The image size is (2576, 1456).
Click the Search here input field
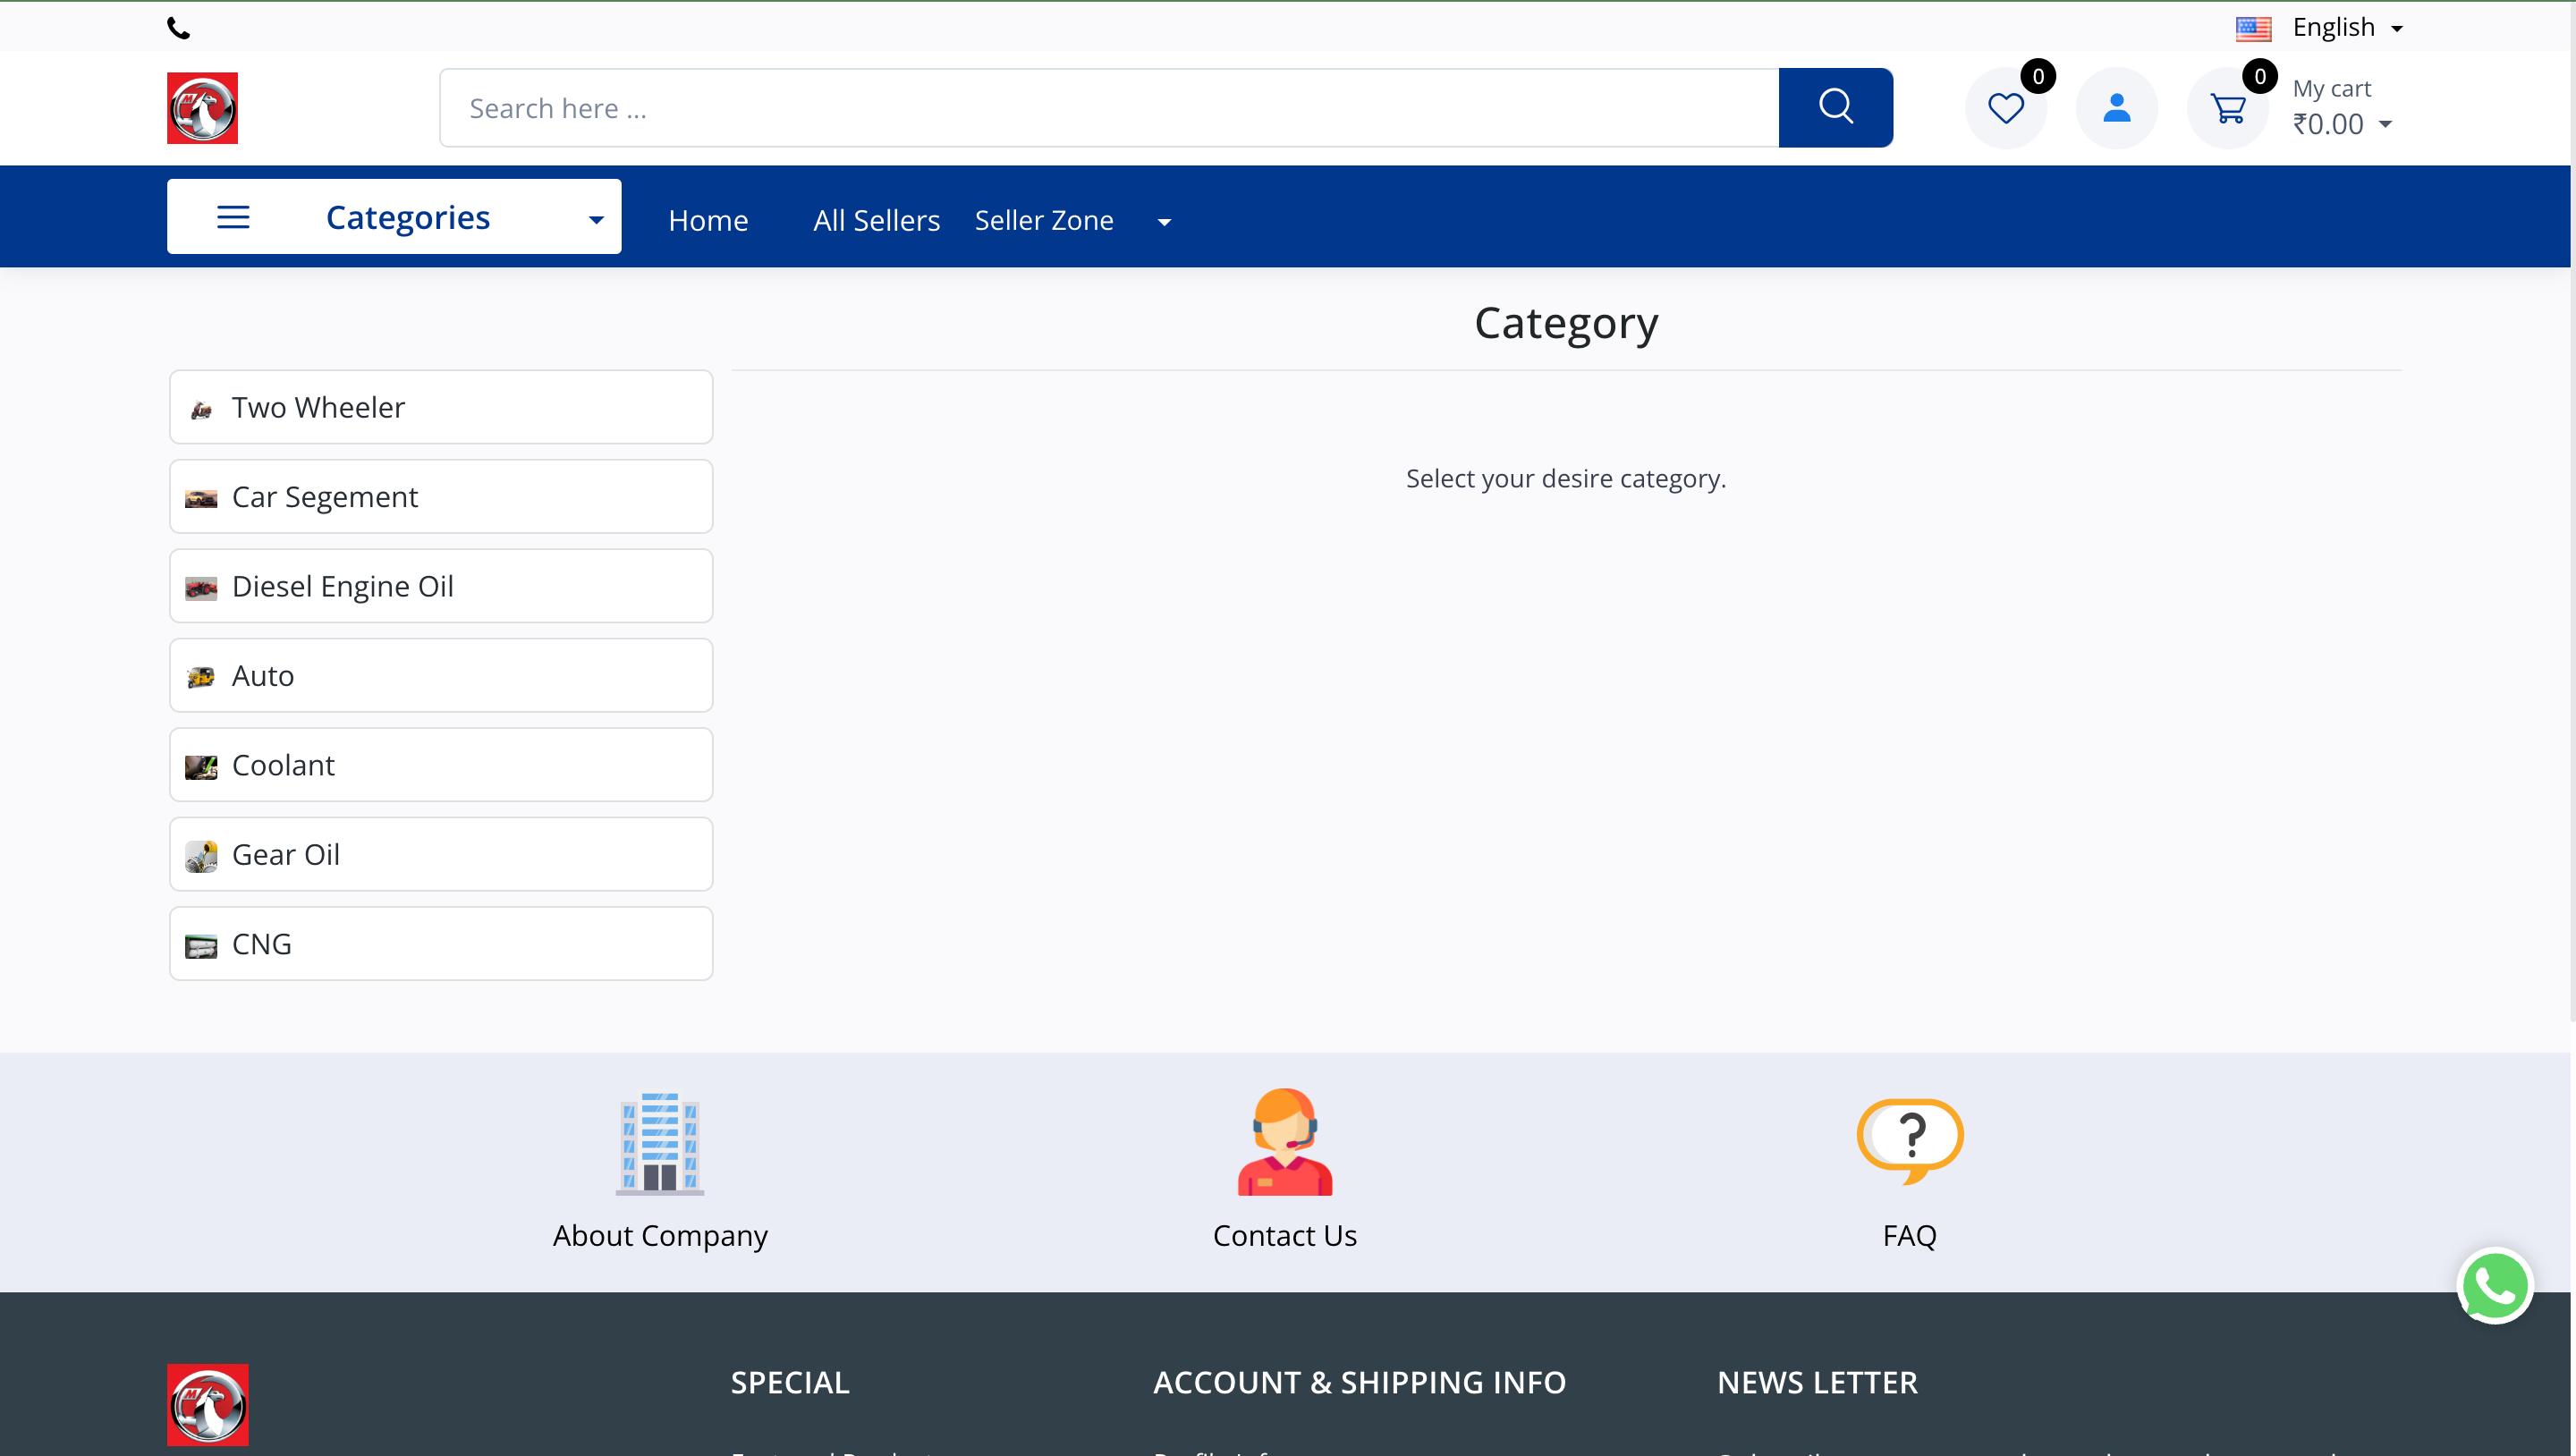click(1108, 108)
